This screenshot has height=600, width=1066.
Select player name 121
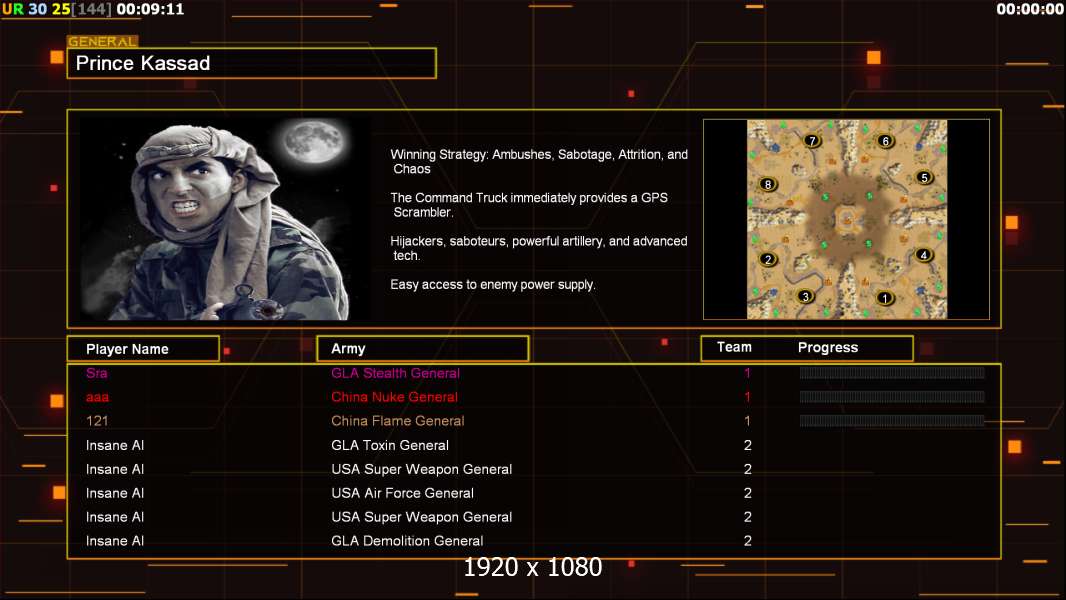click(97, 421)
